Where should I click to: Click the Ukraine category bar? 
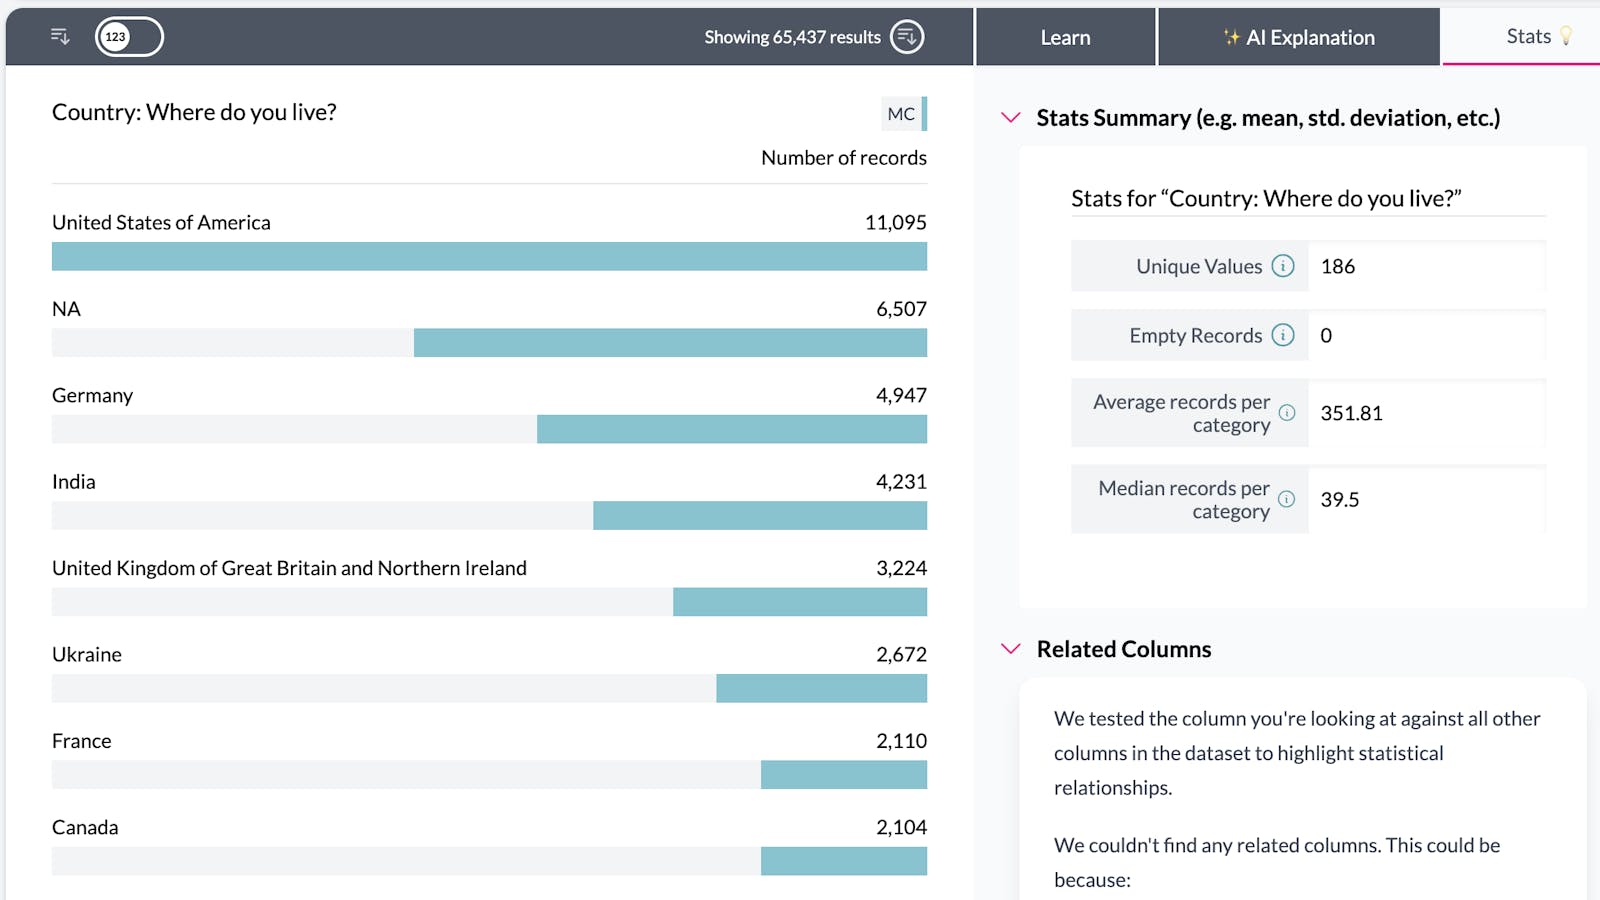[x=821, y=688]
